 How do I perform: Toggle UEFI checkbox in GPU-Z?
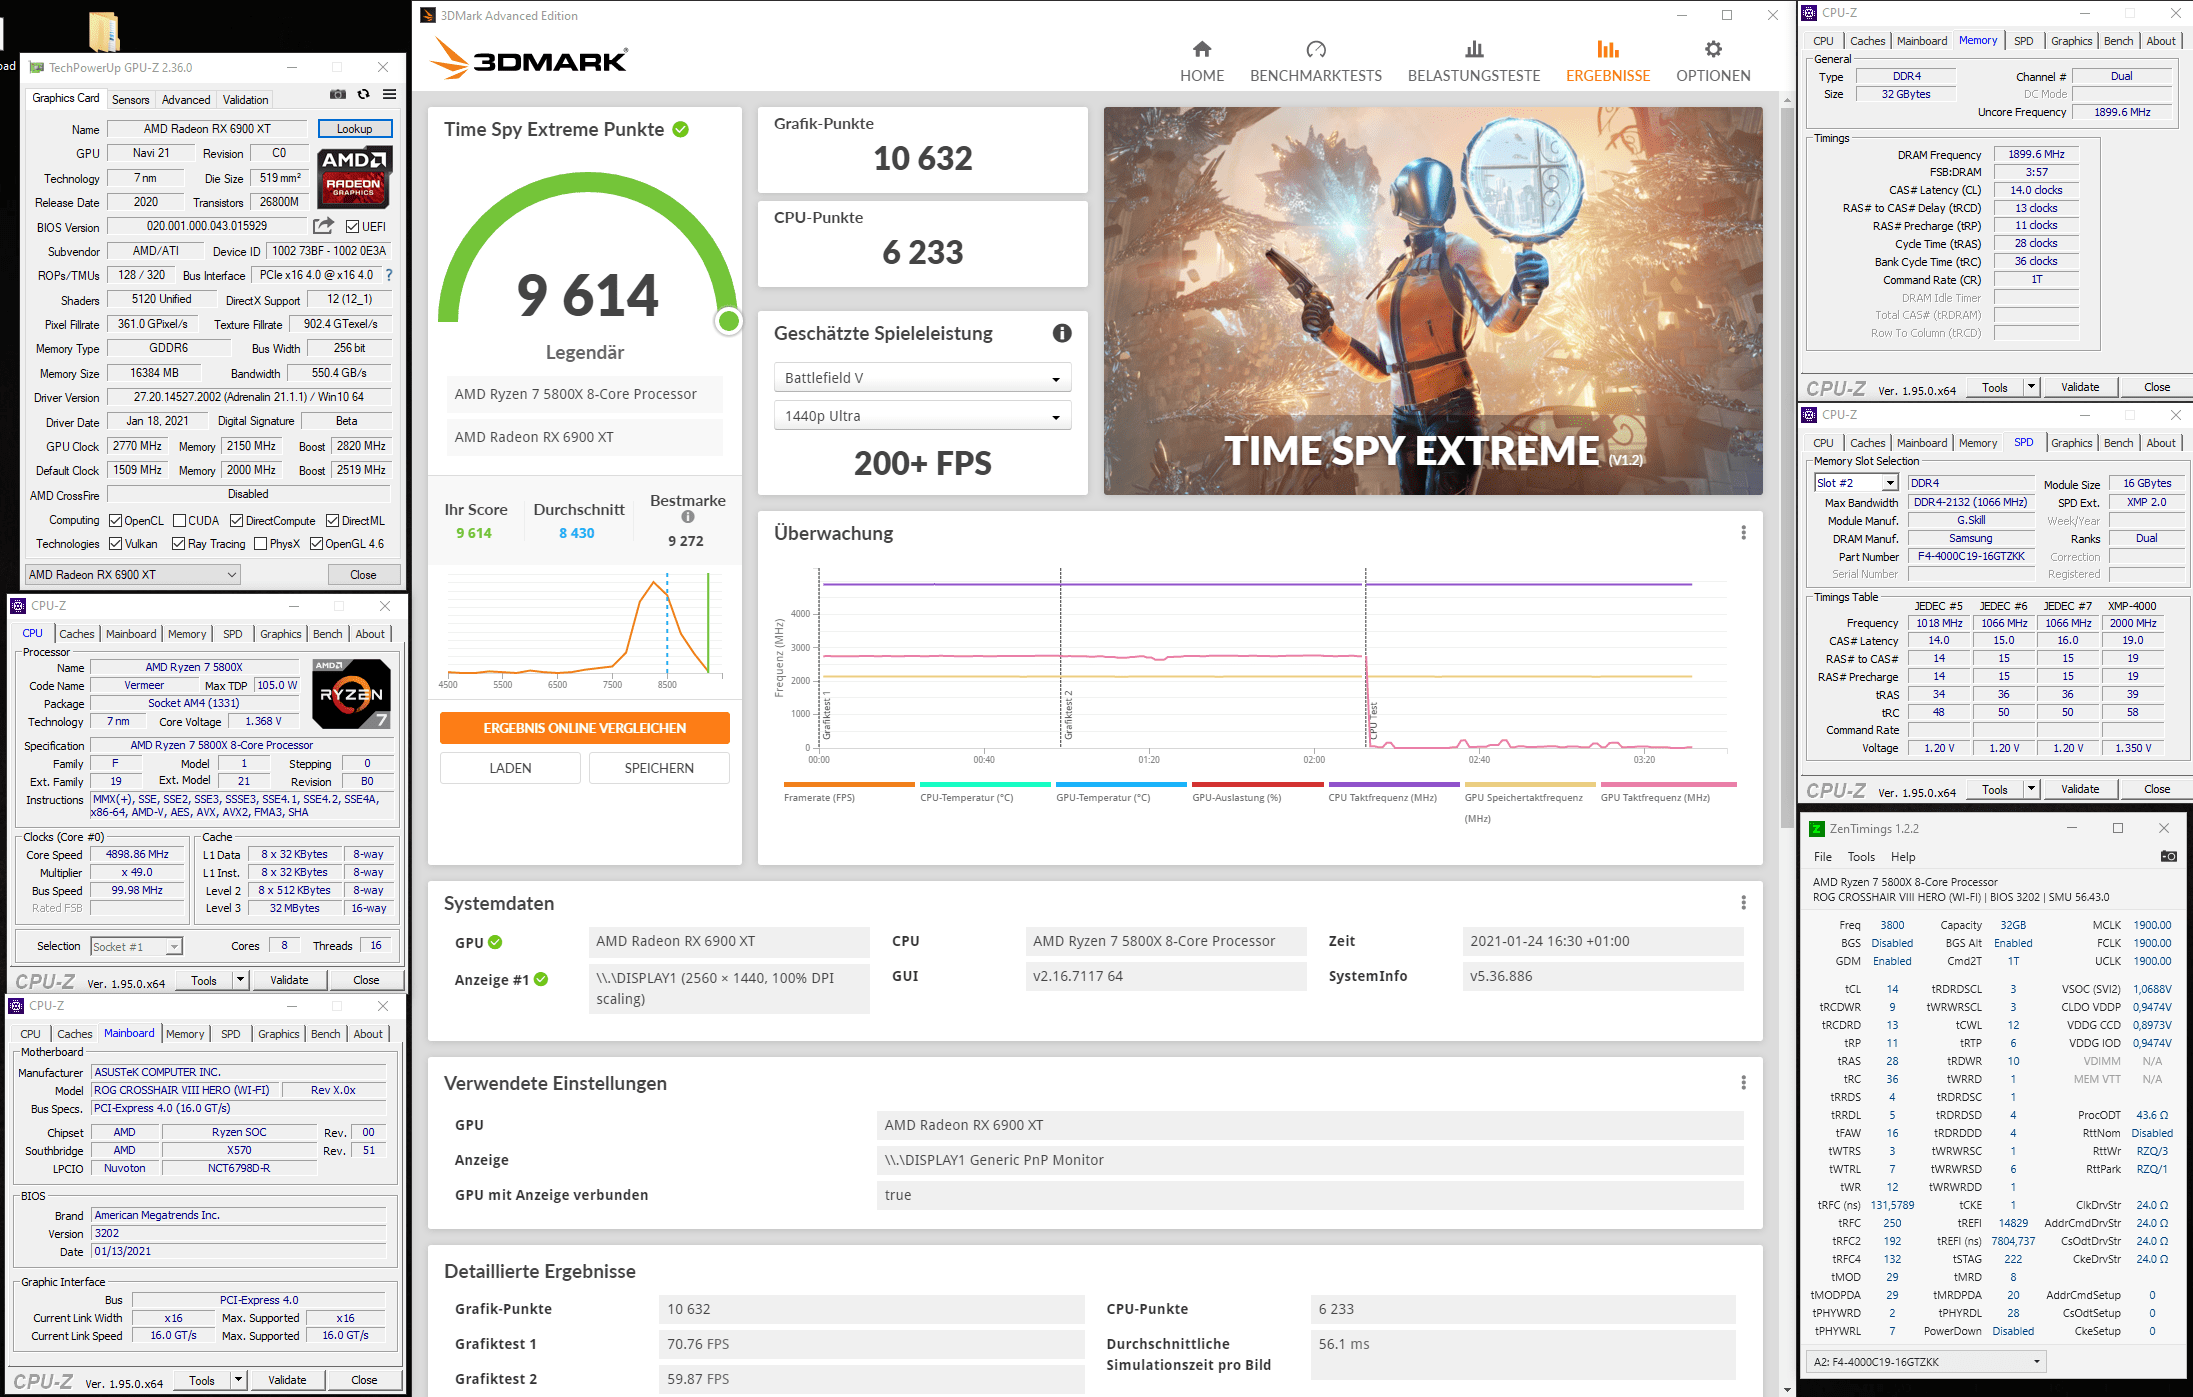click(352, 227)
